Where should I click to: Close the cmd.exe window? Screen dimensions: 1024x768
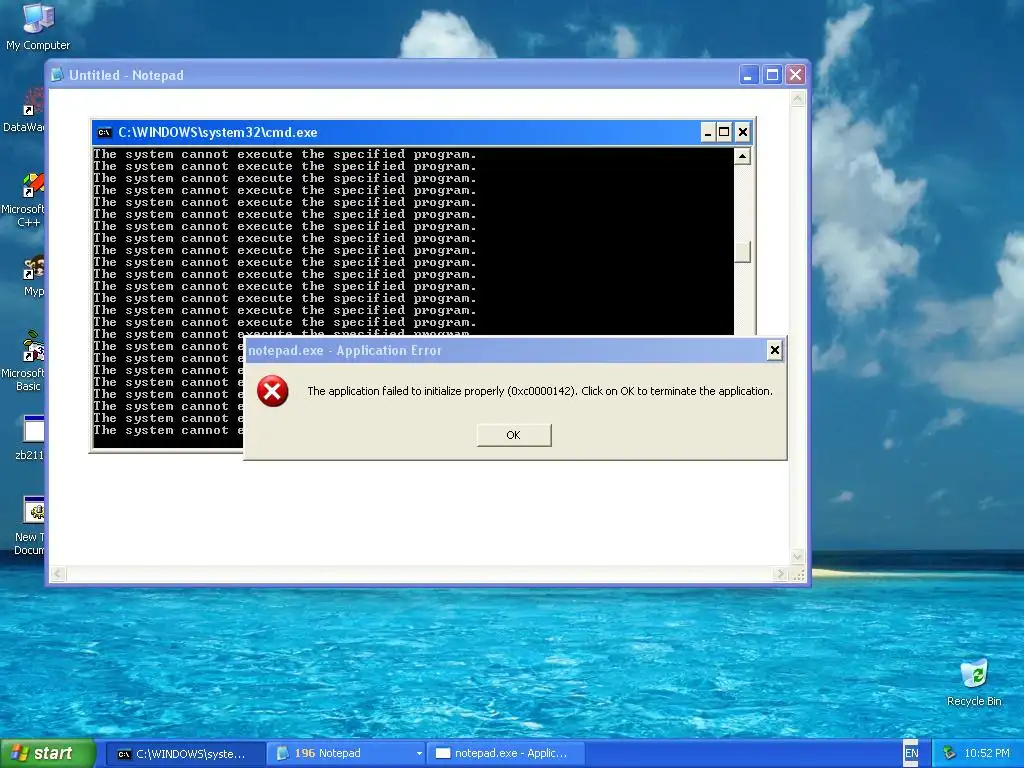(743, 133)
